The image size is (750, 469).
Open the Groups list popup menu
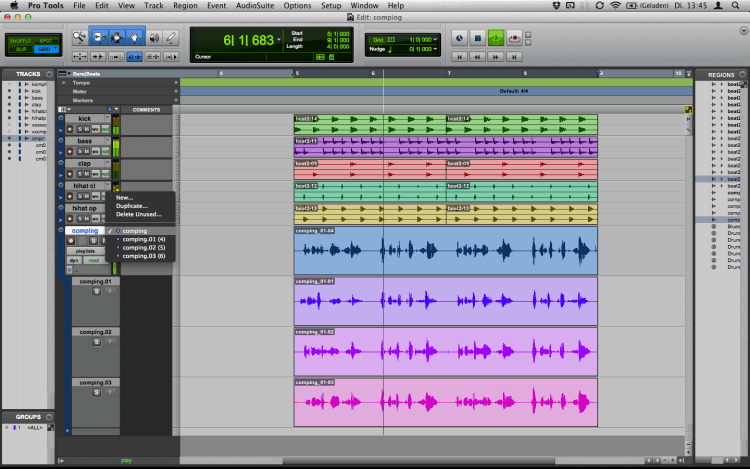click(x=49, y=417)
